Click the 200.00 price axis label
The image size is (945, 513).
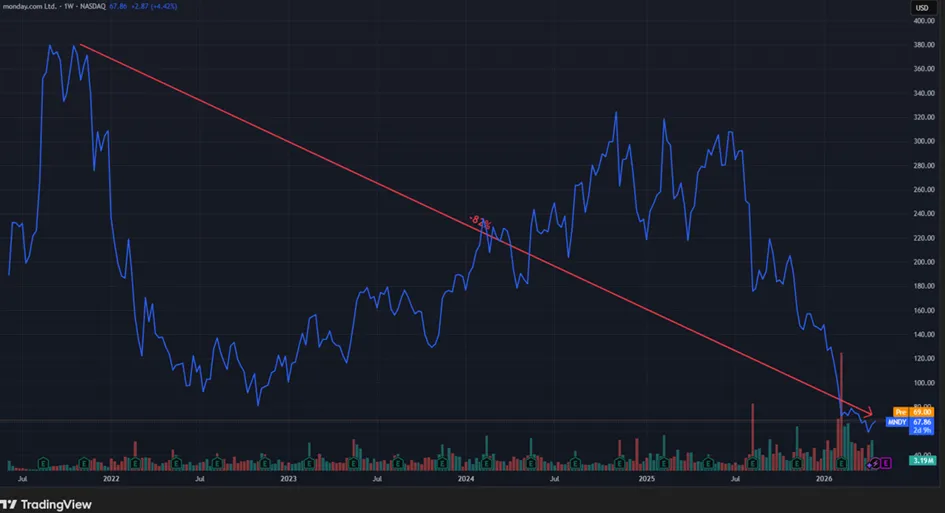[x=924, y=262]
